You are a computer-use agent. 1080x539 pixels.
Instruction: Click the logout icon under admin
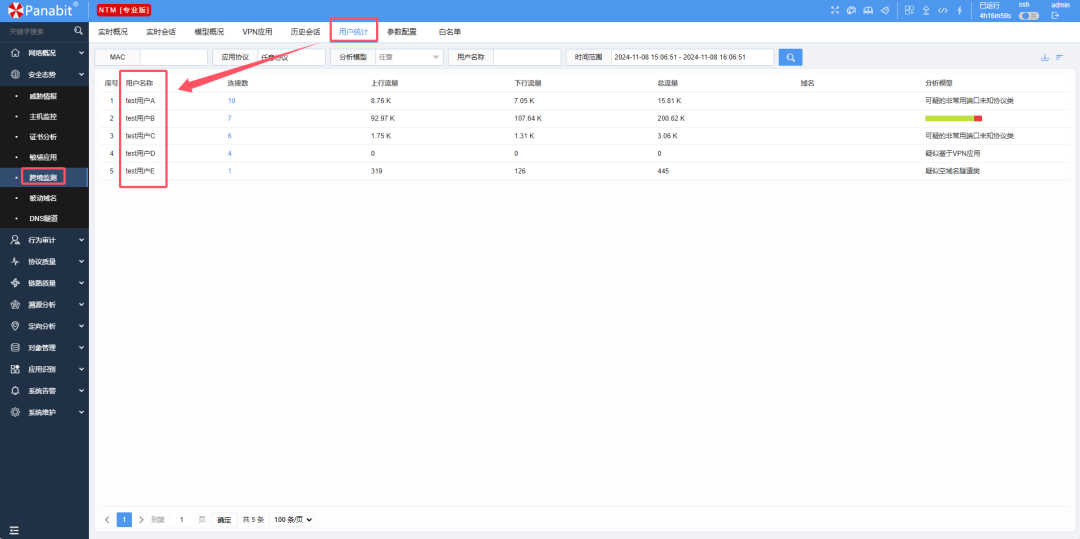(1055, 15)
